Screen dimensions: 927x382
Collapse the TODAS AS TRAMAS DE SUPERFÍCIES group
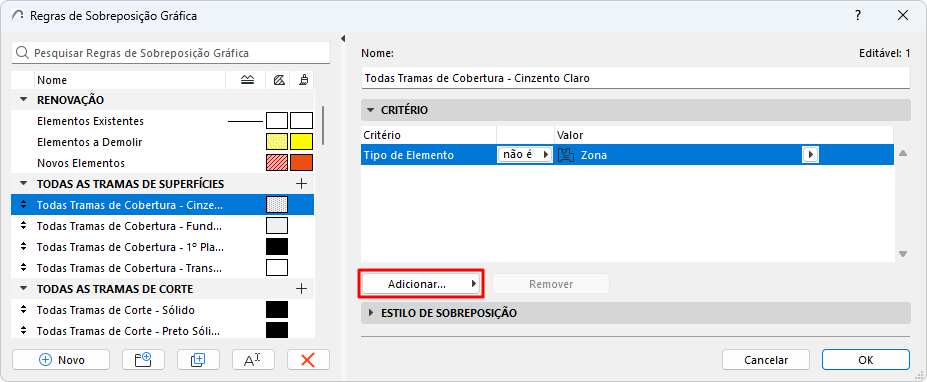(24, 184)
